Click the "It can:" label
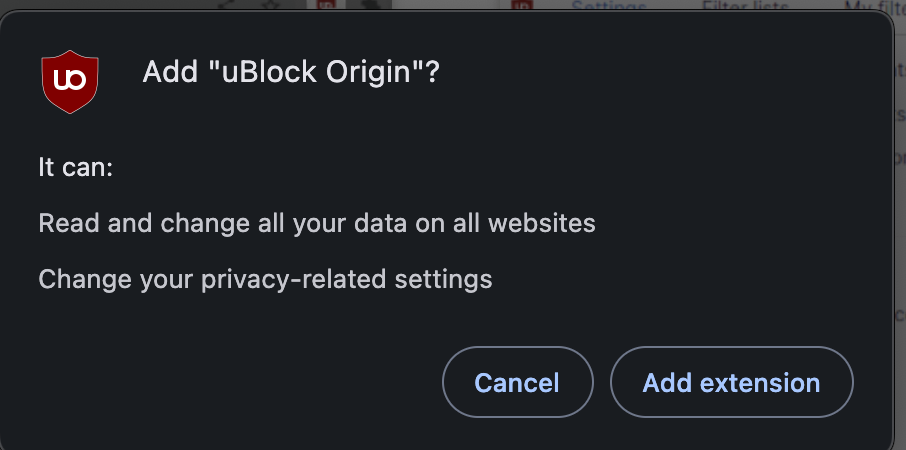Screen dimensions: 906x450 coord(76,167)
